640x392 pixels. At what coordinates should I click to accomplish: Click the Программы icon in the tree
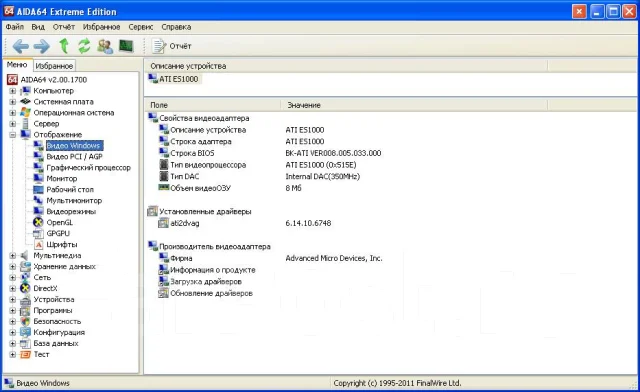[25, 311]
